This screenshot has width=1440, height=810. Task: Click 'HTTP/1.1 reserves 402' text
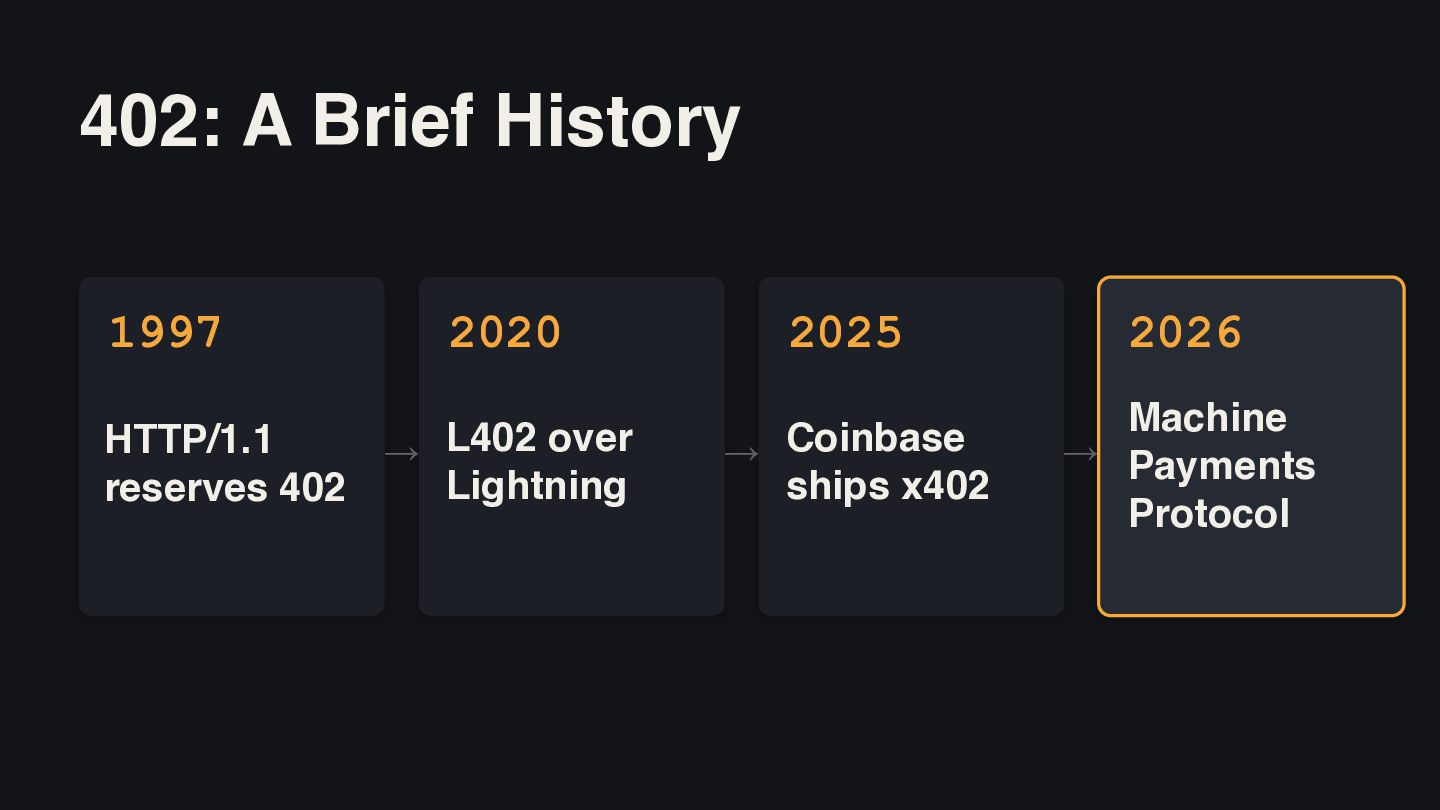point(225,463)
